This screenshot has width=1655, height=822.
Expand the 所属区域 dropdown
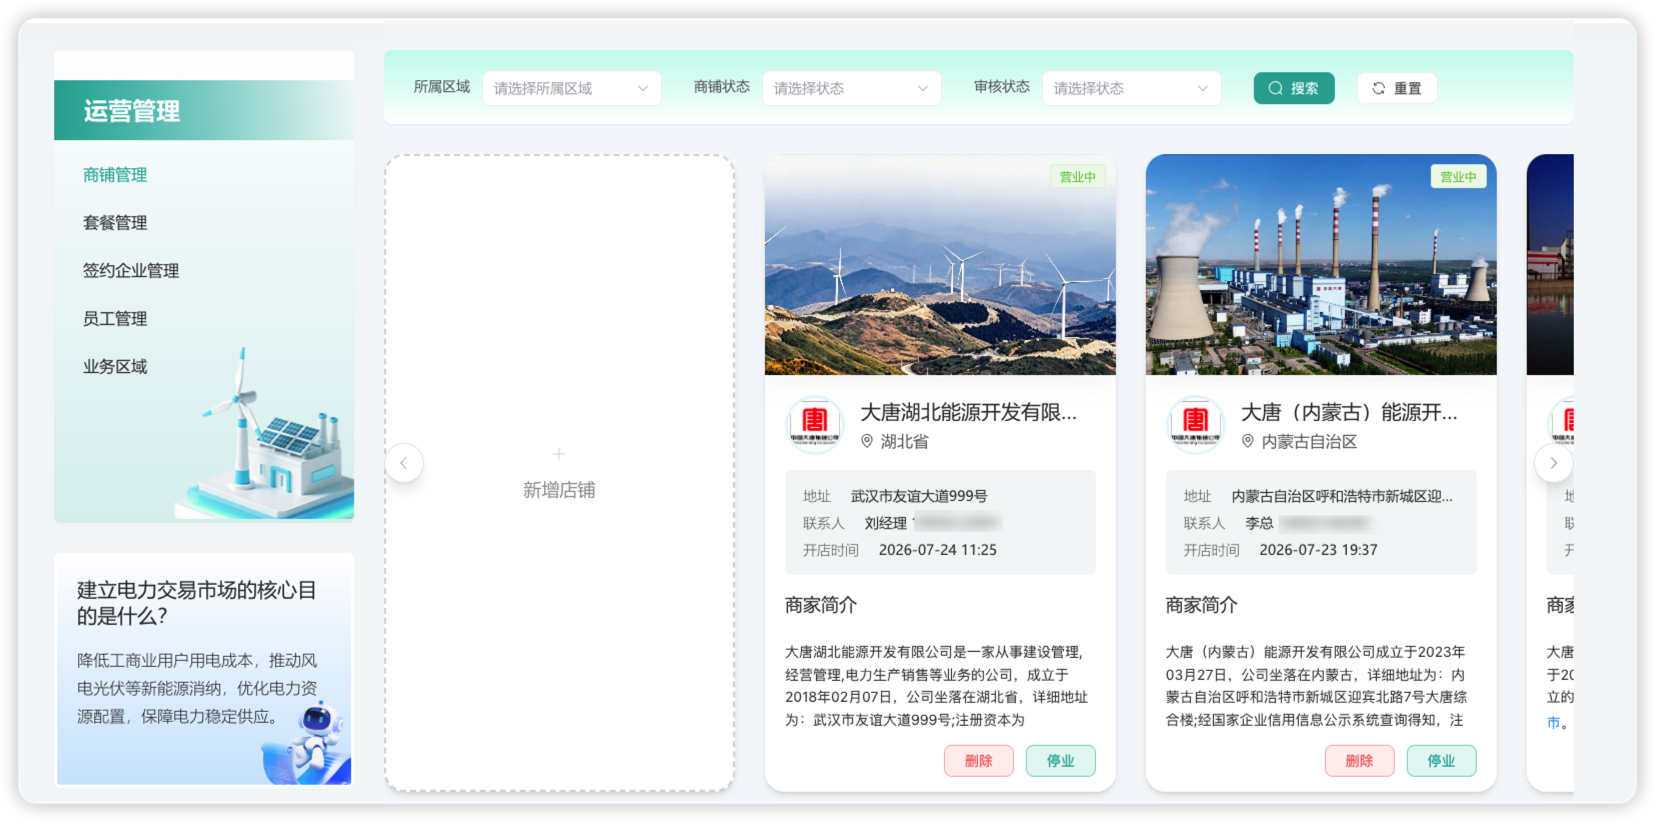click(571, 88)
